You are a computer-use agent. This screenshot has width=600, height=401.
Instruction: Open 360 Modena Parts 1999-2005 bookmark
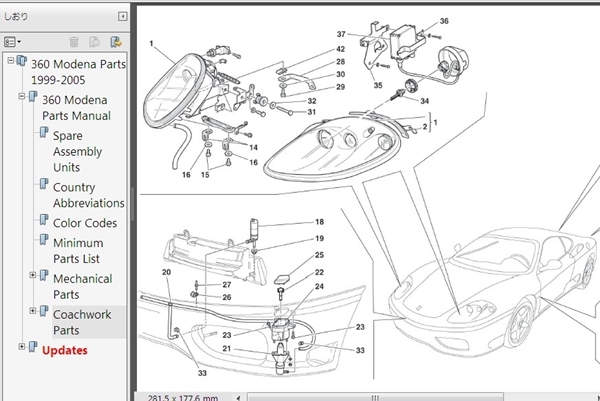(x=78, y=72)
